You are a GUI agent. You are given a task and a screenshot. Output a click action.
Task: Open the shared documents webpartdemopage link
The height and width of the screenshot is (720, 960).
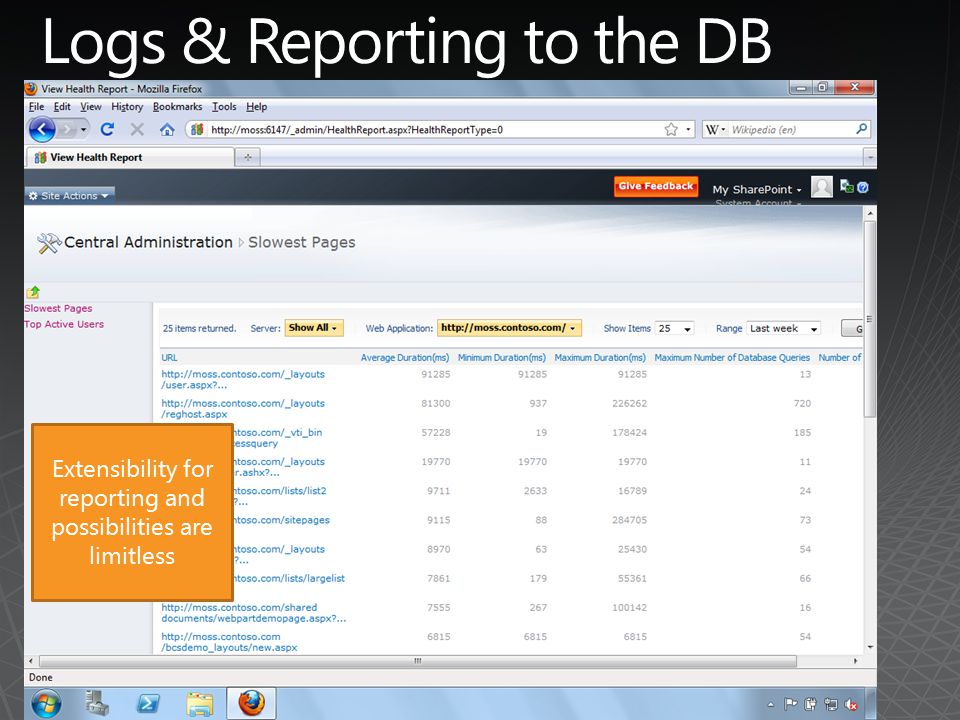(253, 613)
